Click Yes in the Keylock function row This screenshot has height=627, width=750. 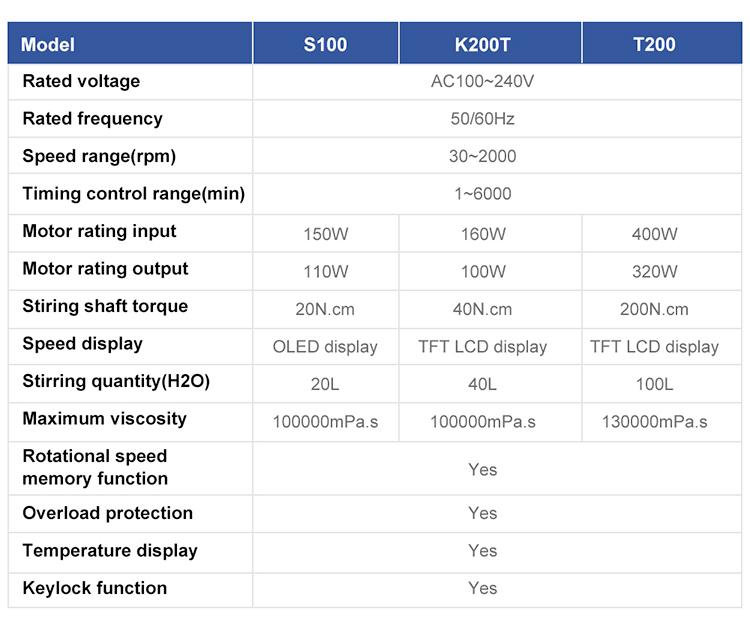tap(482, 588)
